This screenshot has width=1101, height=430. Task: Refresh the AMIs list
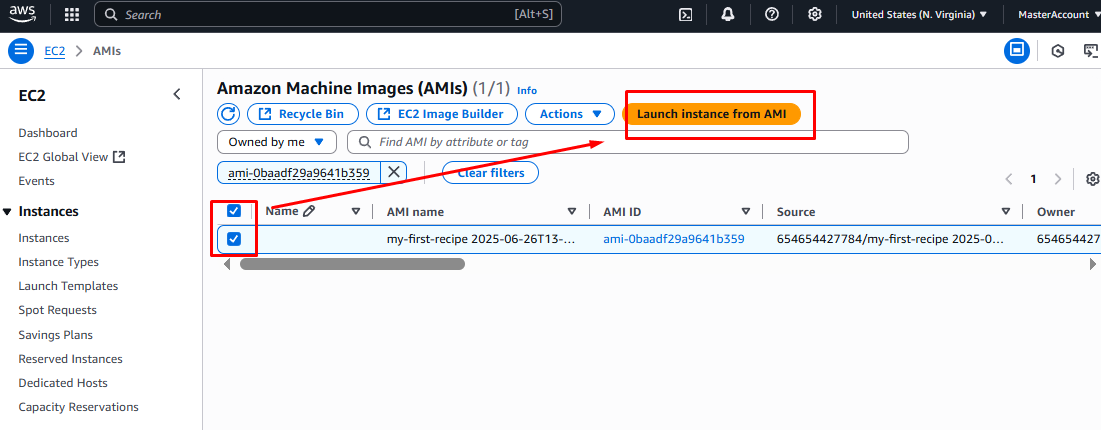[229, 114]
